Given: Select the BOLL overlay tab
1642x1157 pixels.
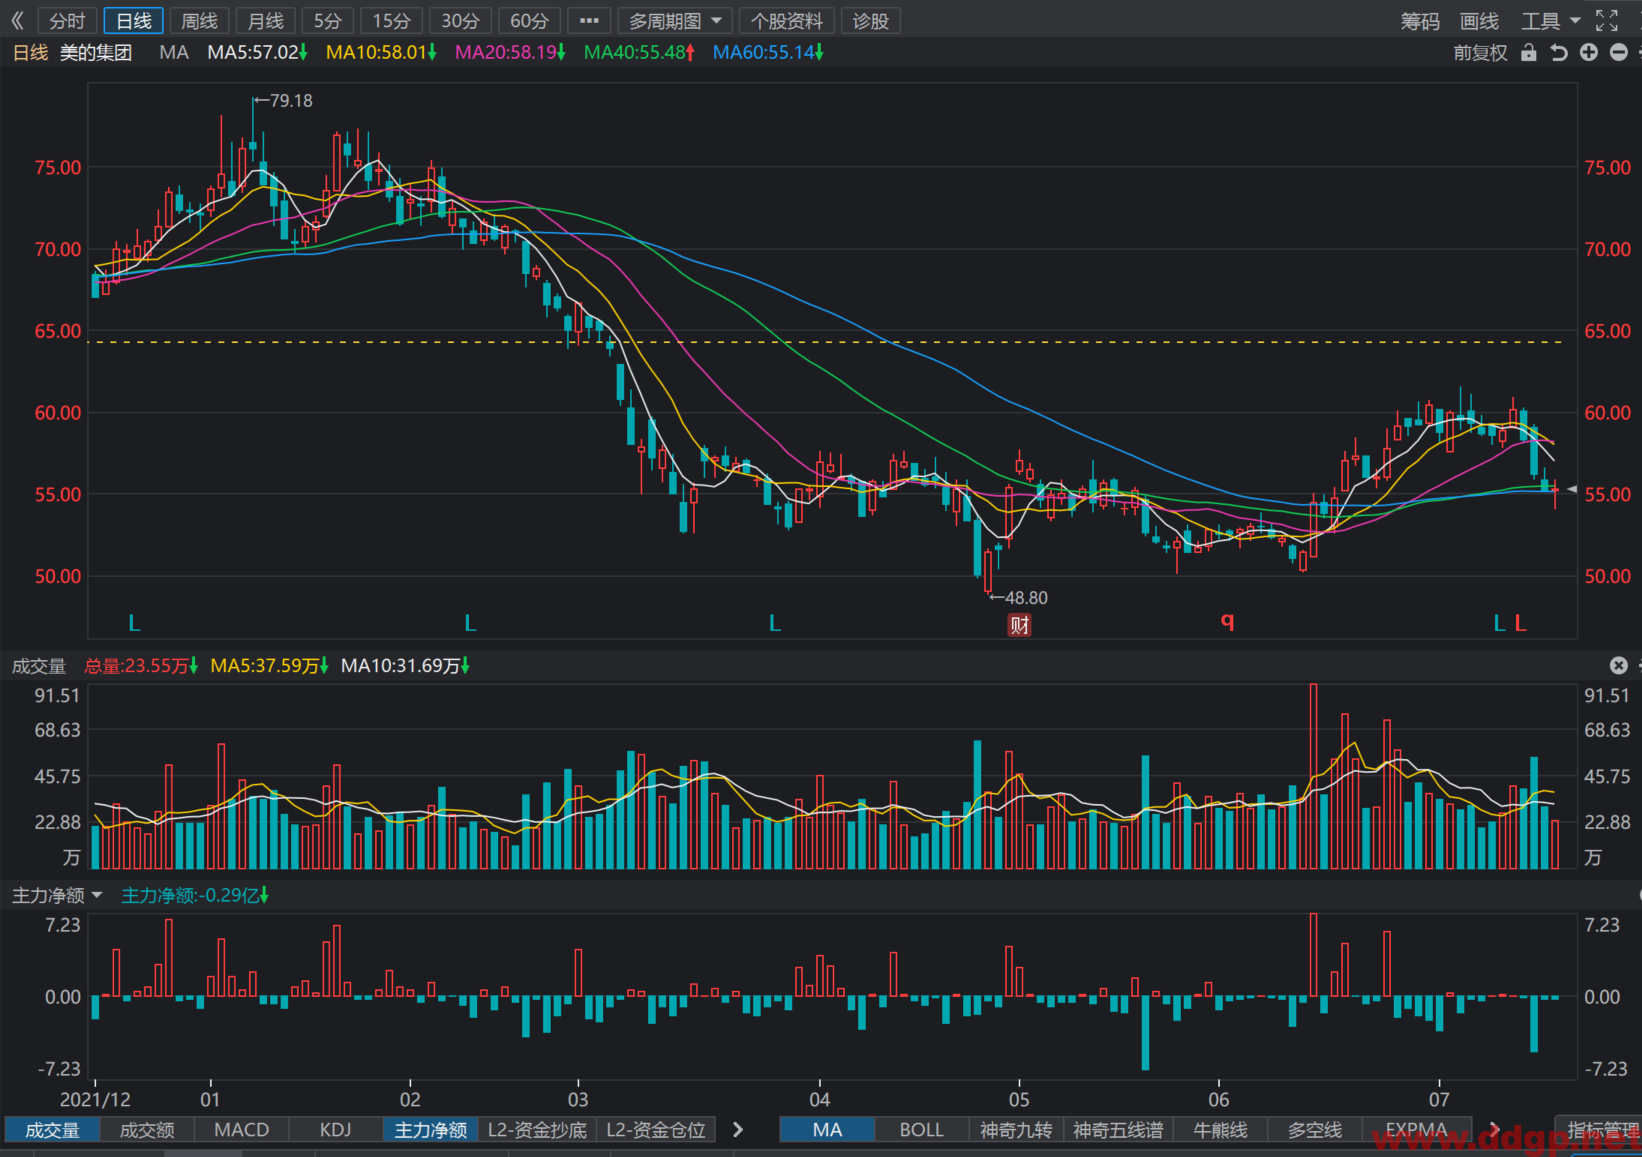Looking at the screenshot, I should 921,1129.
